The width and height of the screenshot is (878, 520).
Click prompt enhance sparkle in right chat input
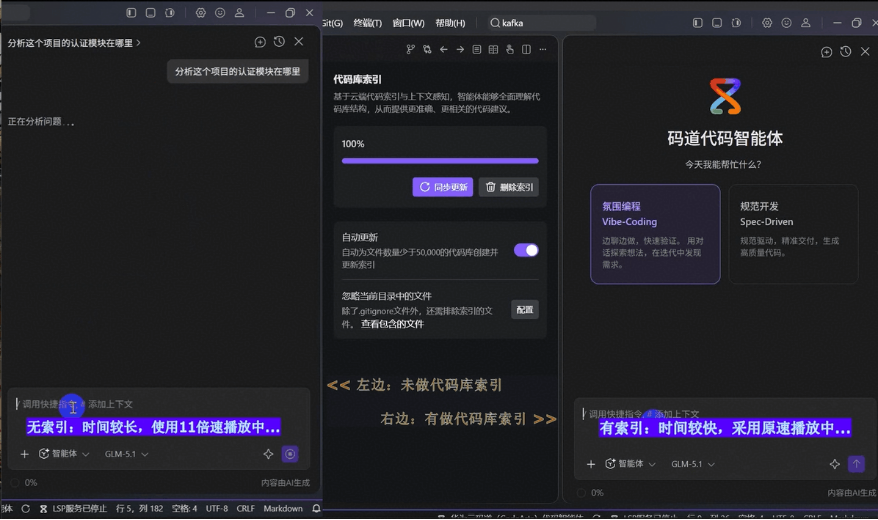click(x=835, y=464)
